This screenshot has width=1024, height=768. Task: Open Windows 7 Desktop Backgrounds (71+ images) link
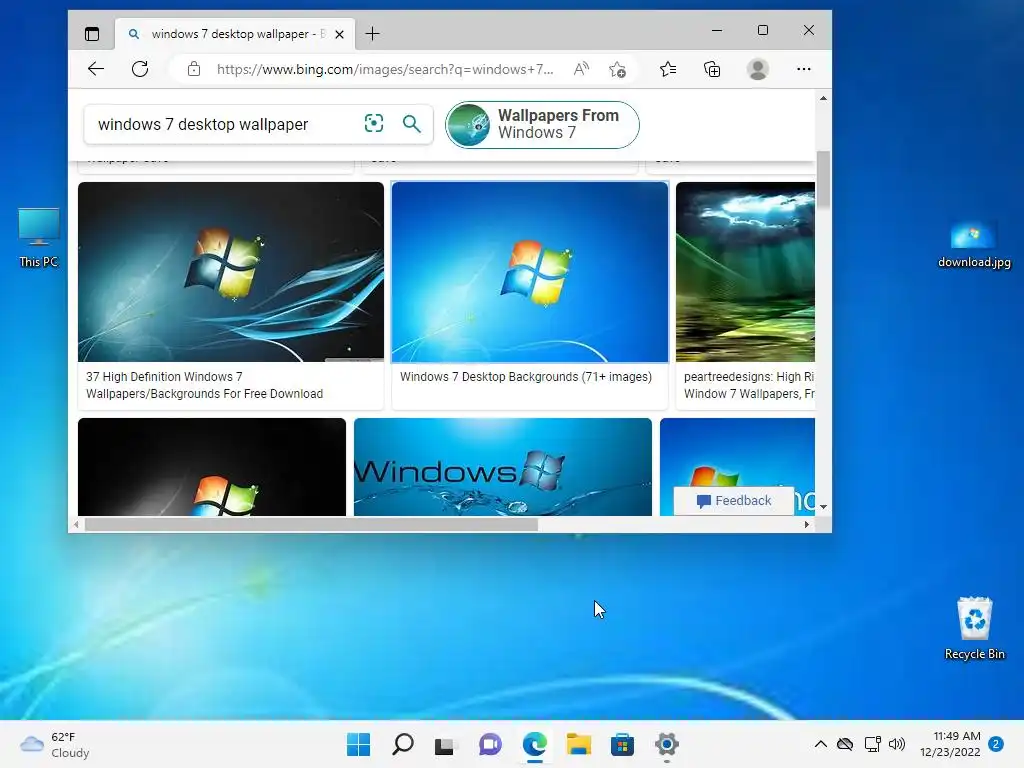point(526,377)
